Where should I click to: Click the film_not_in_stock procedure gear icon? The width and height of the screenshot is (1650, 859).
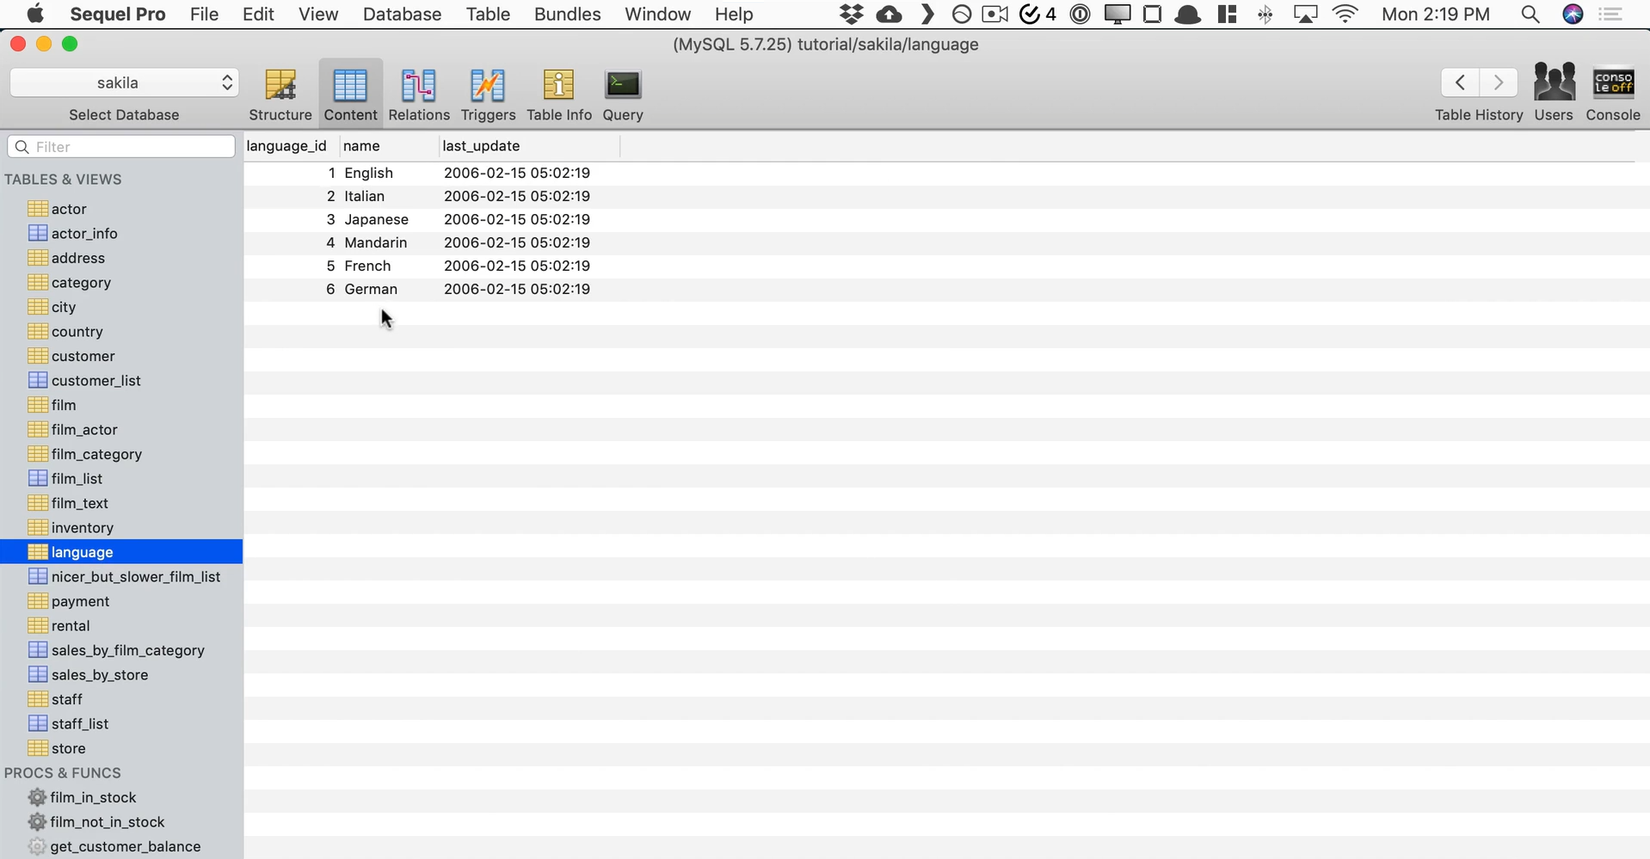pos(37,822)
